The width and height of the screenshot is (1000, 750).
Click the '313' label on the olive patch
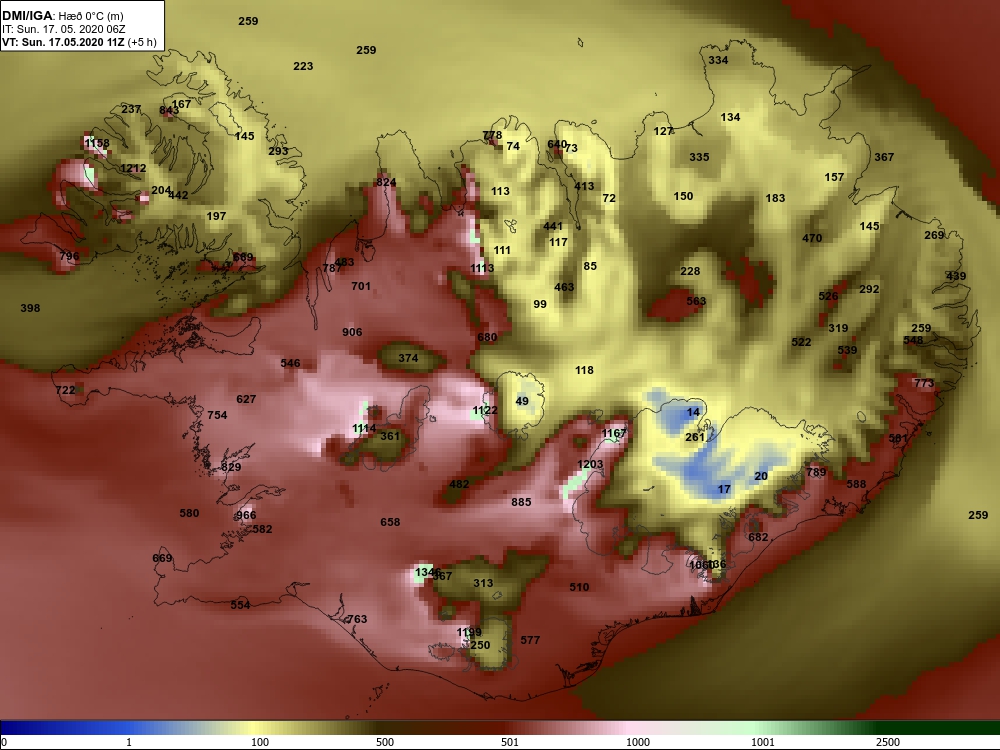(x=483, y=583)
